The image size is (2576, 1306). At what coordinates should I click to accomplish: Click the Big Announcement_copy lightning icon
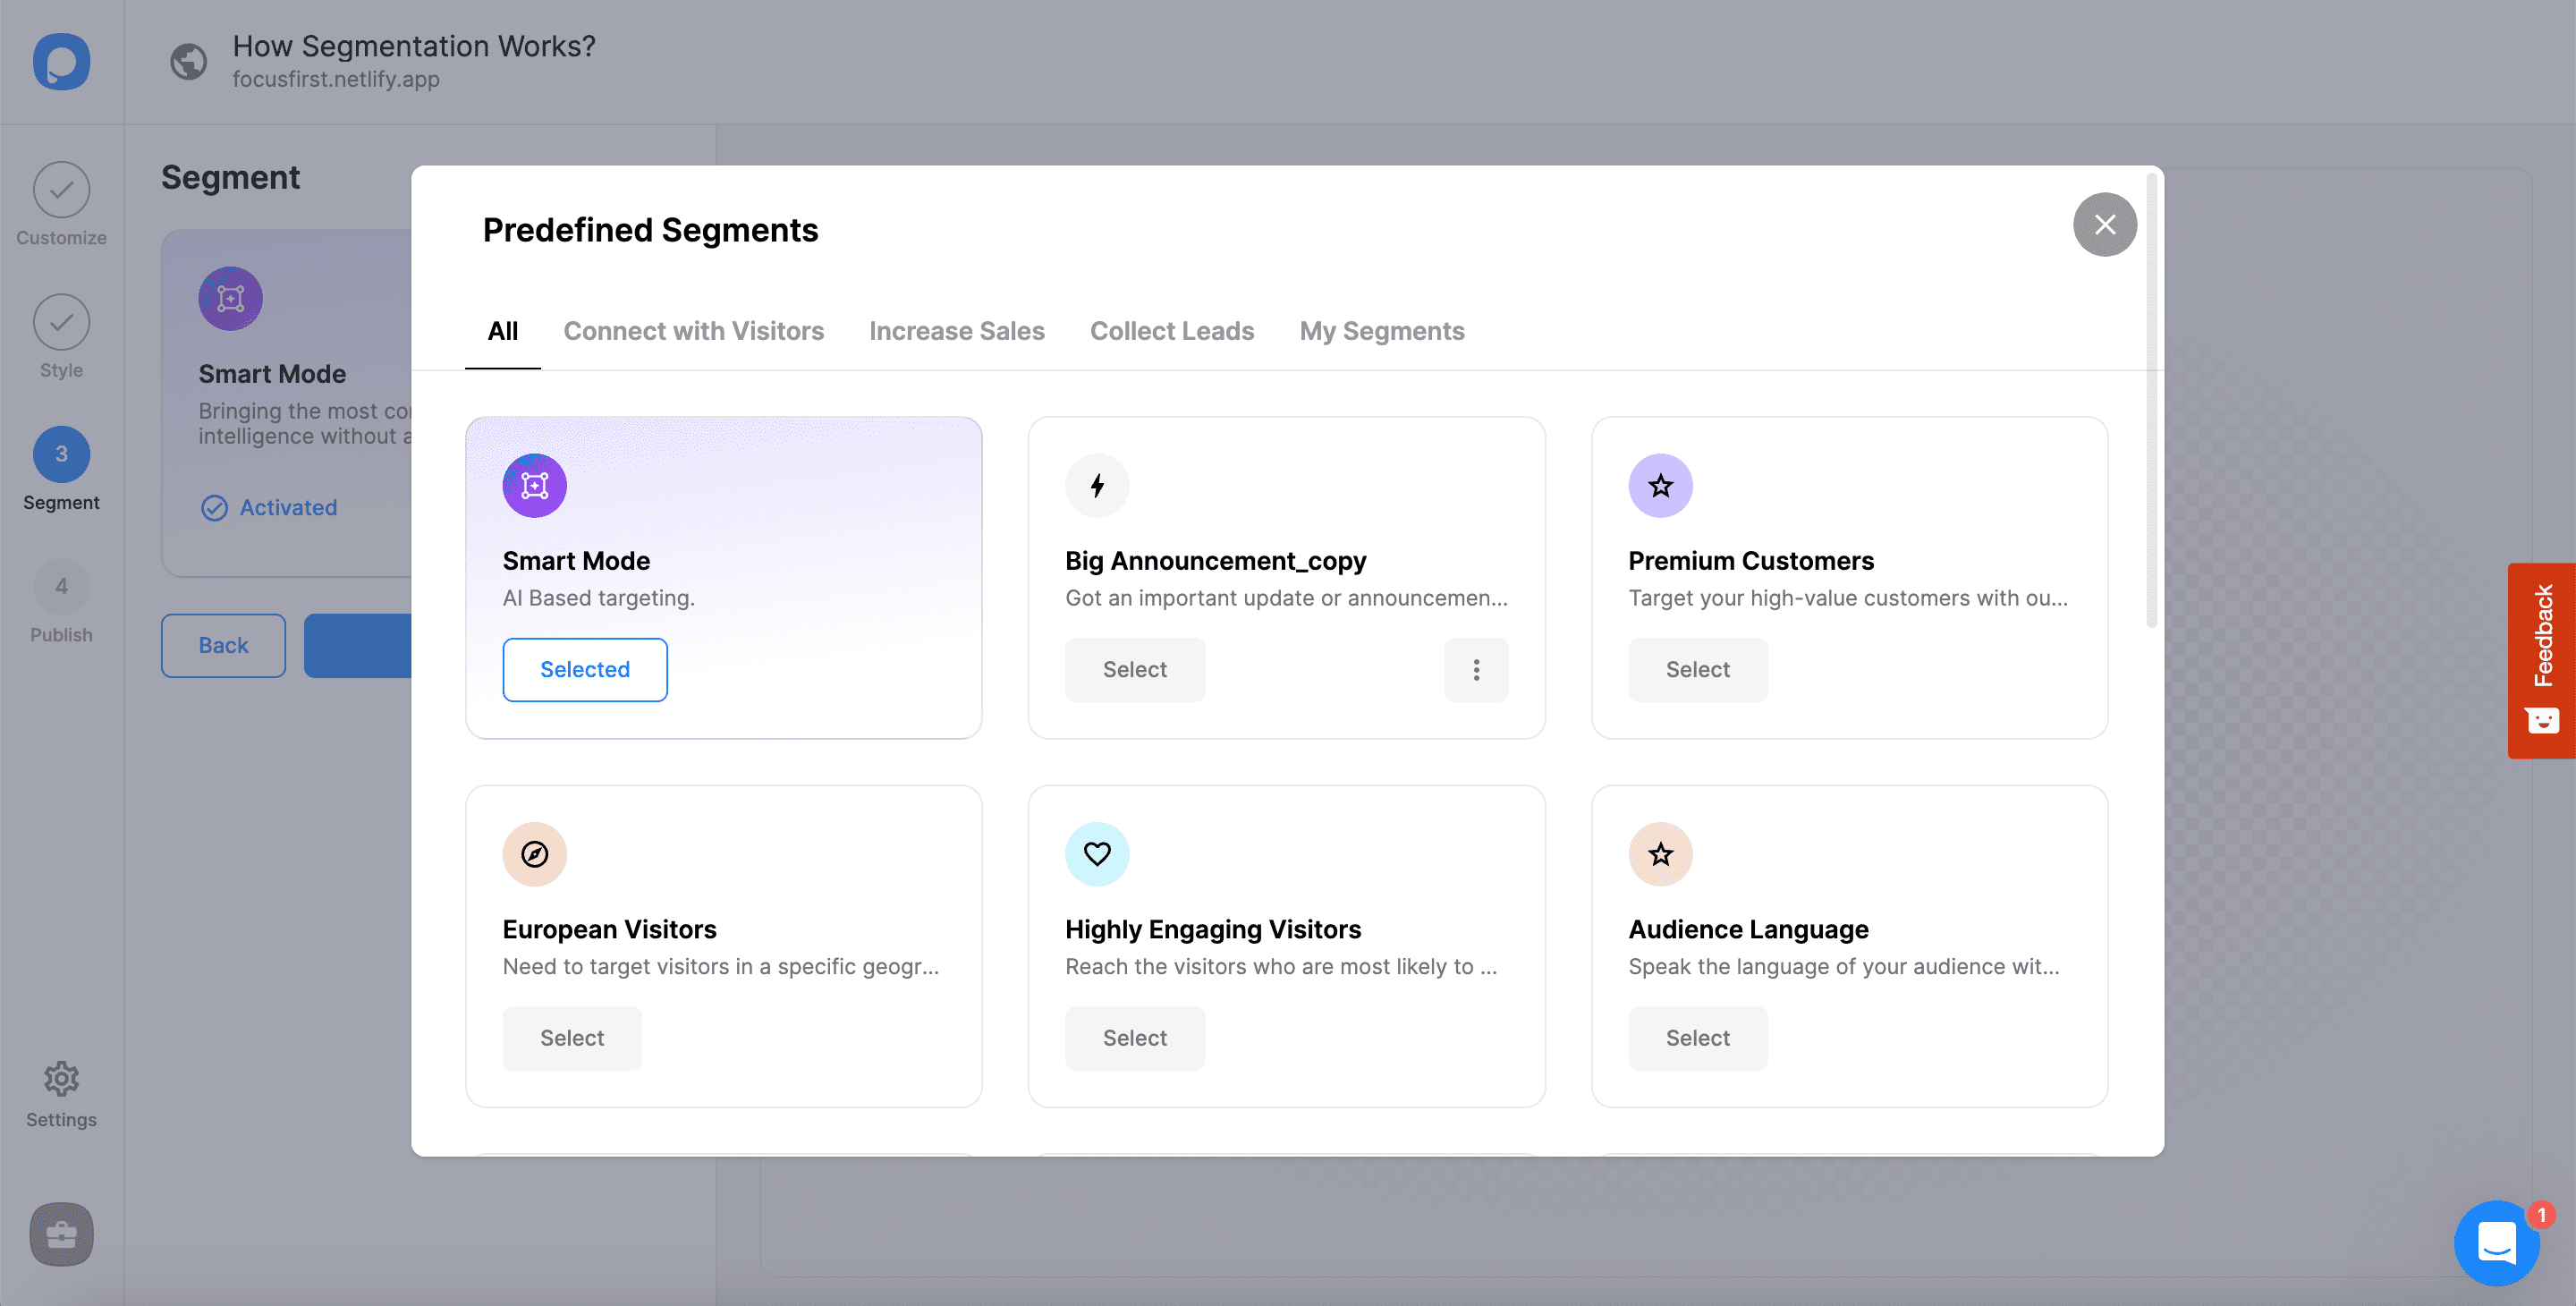[x=1097, y=485]
